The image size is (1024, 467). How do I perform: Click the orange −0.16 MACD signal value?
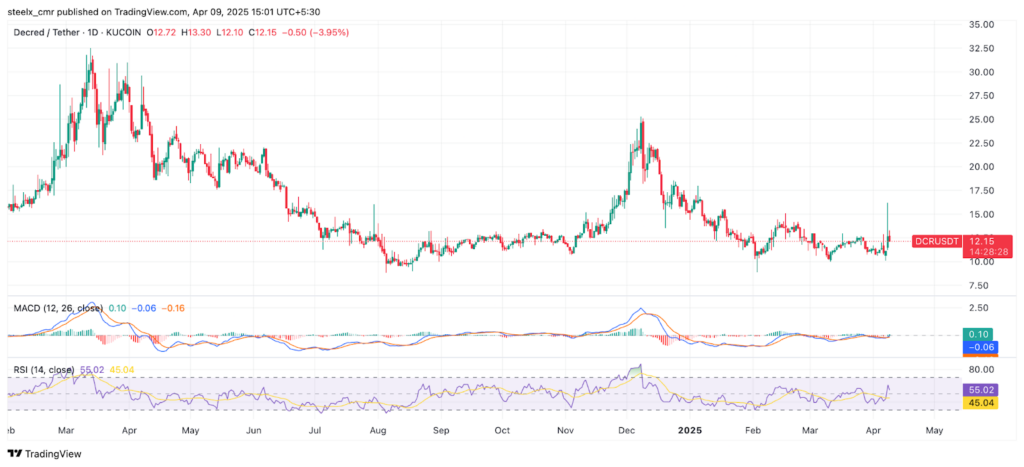coord(172,308)
